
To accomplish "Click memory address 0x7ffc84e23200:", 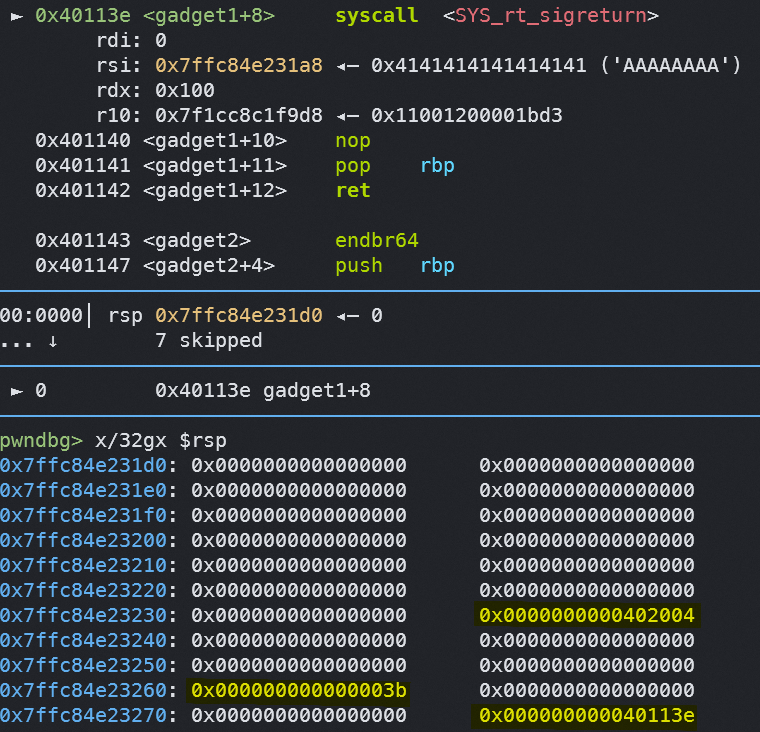I will (89, 540).
